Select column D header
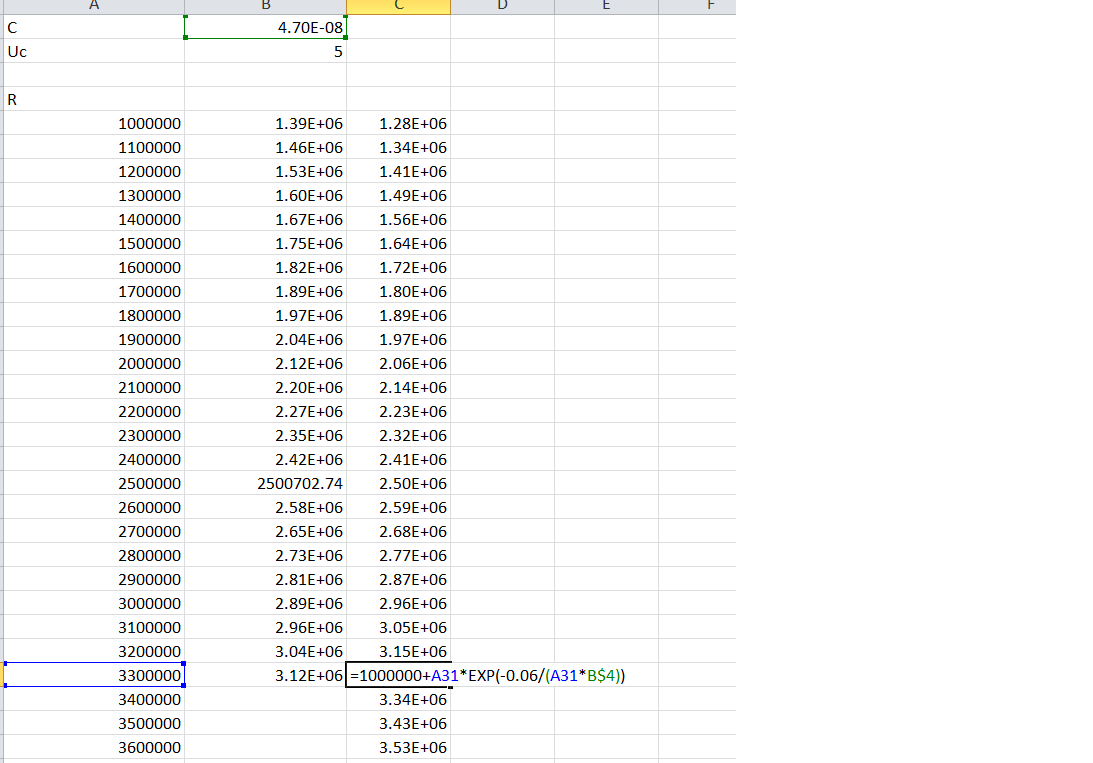The image size is (1093, 763). (502, 6)
